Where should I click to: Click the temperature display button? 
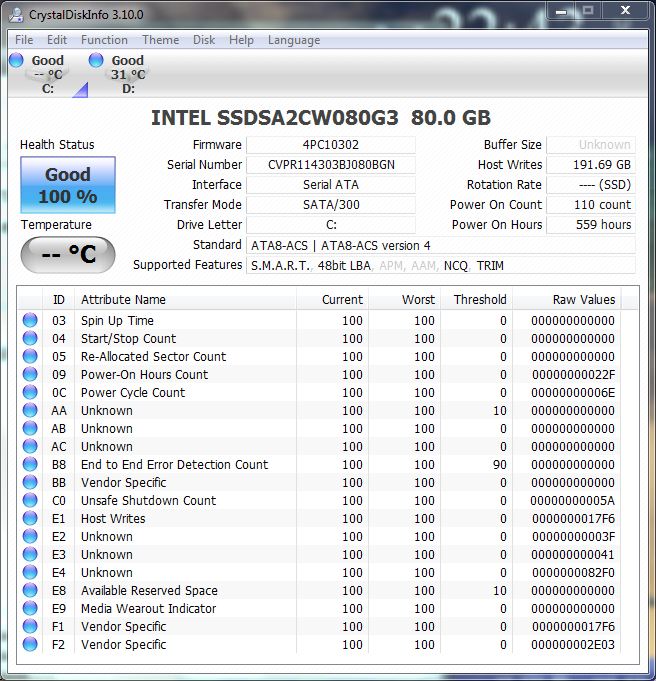pos(68,254)
